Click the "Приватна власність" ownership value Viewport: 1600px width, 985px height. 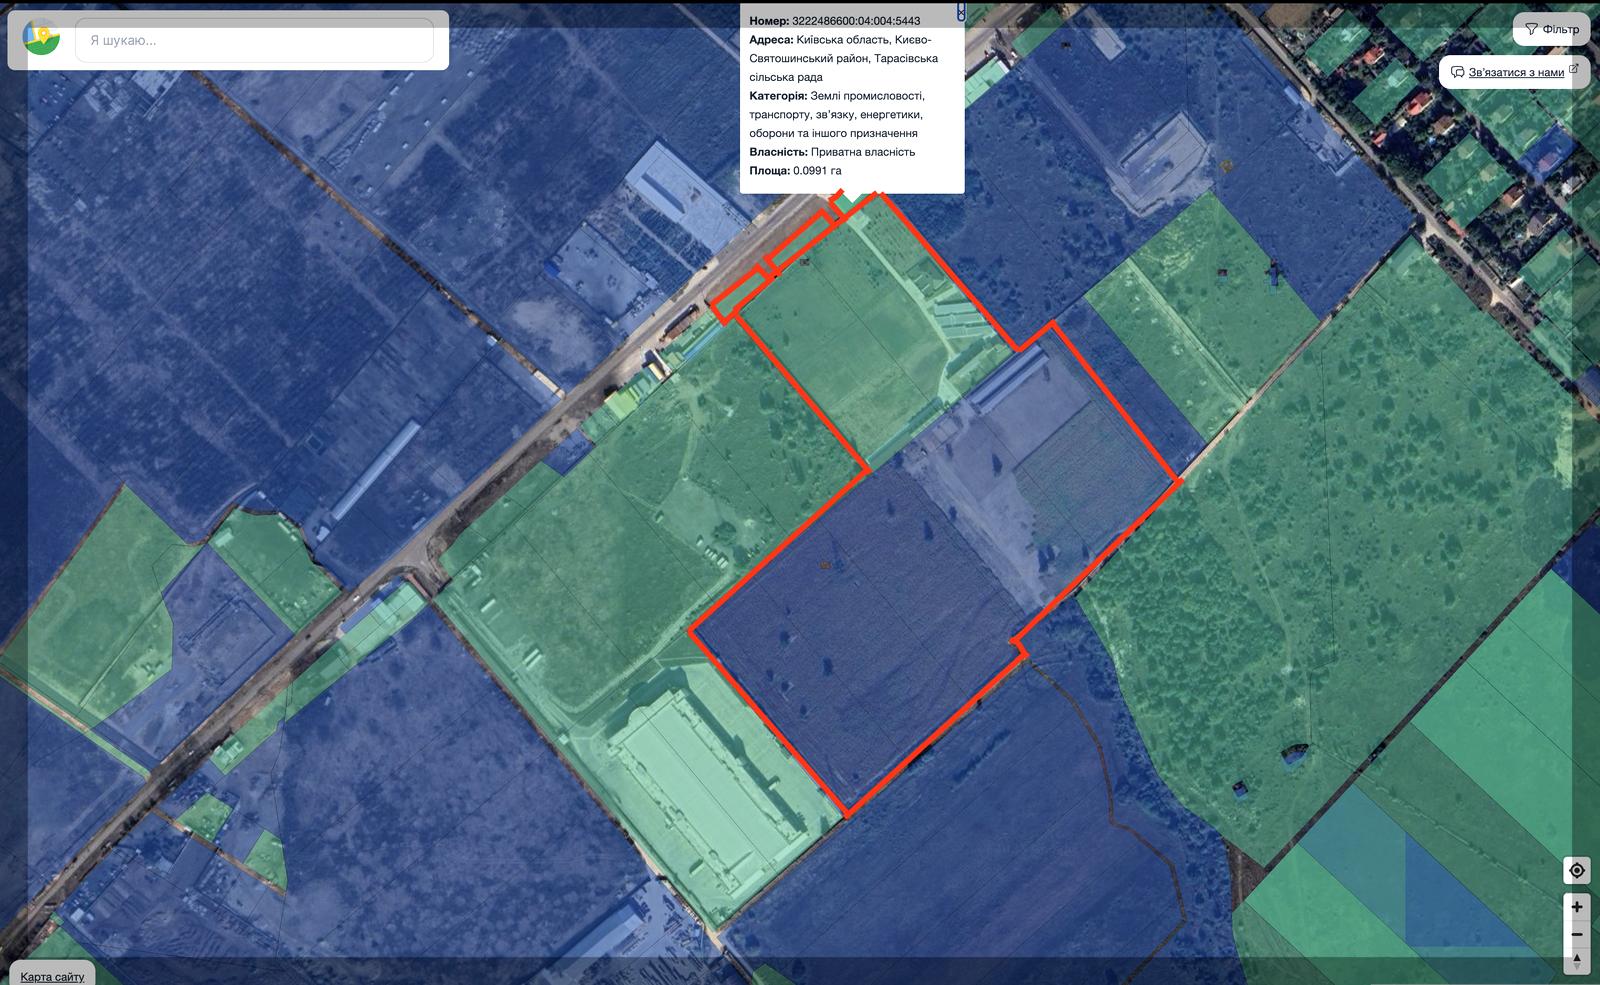863,152
